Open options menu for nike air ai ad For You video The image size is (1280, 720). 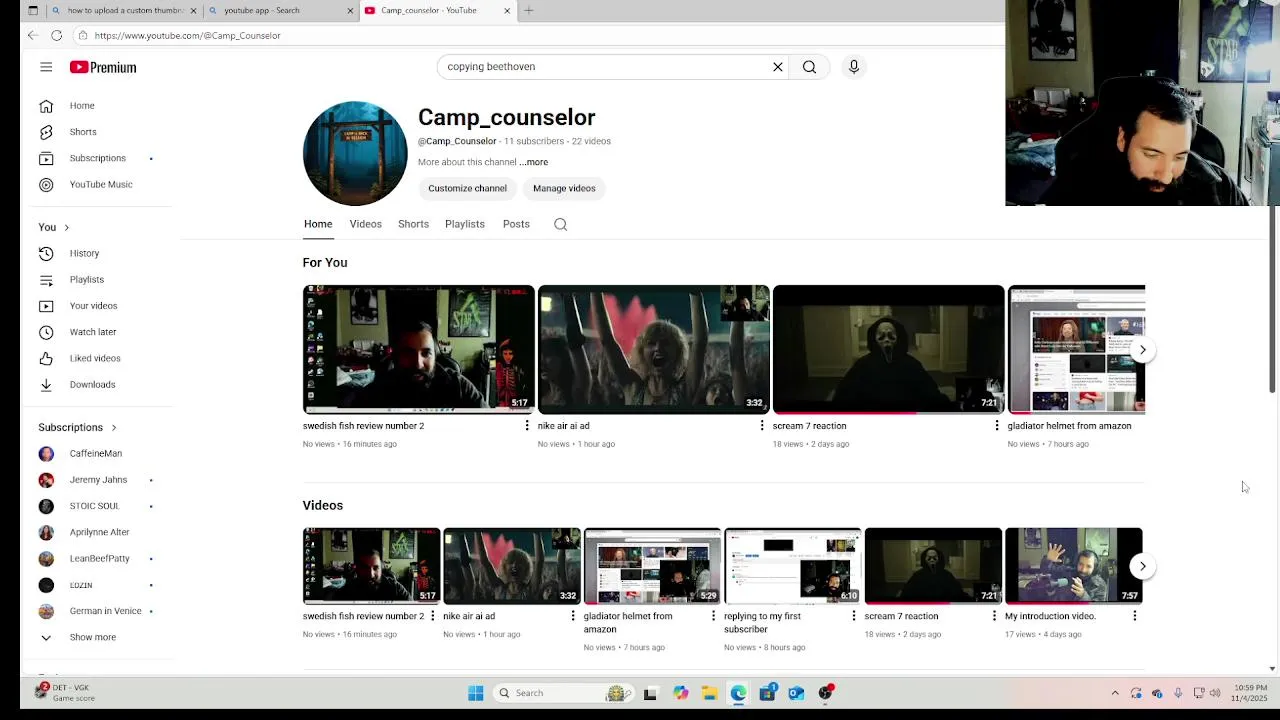[x=762, y=426]
